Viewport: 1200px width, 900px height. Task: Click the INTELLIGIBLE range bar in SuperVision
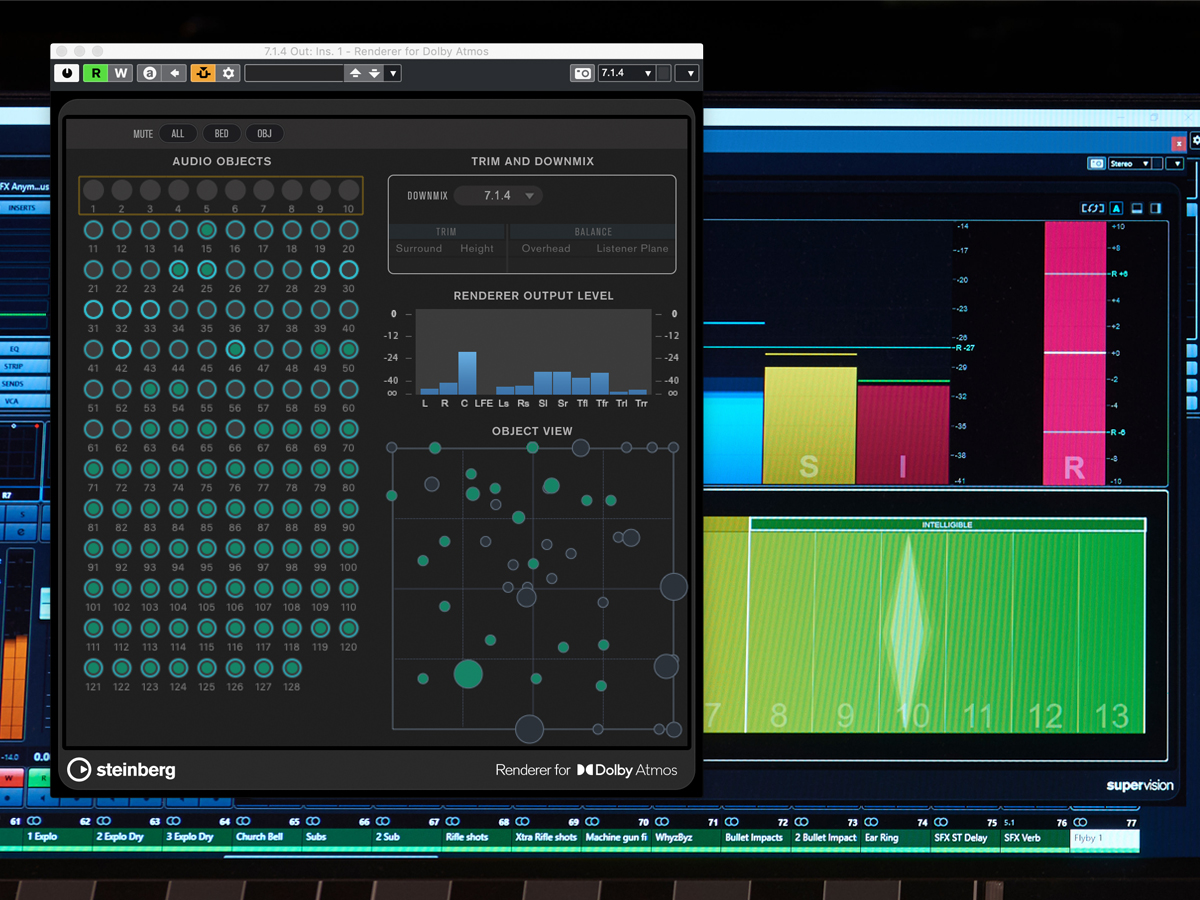click(947, 525)
